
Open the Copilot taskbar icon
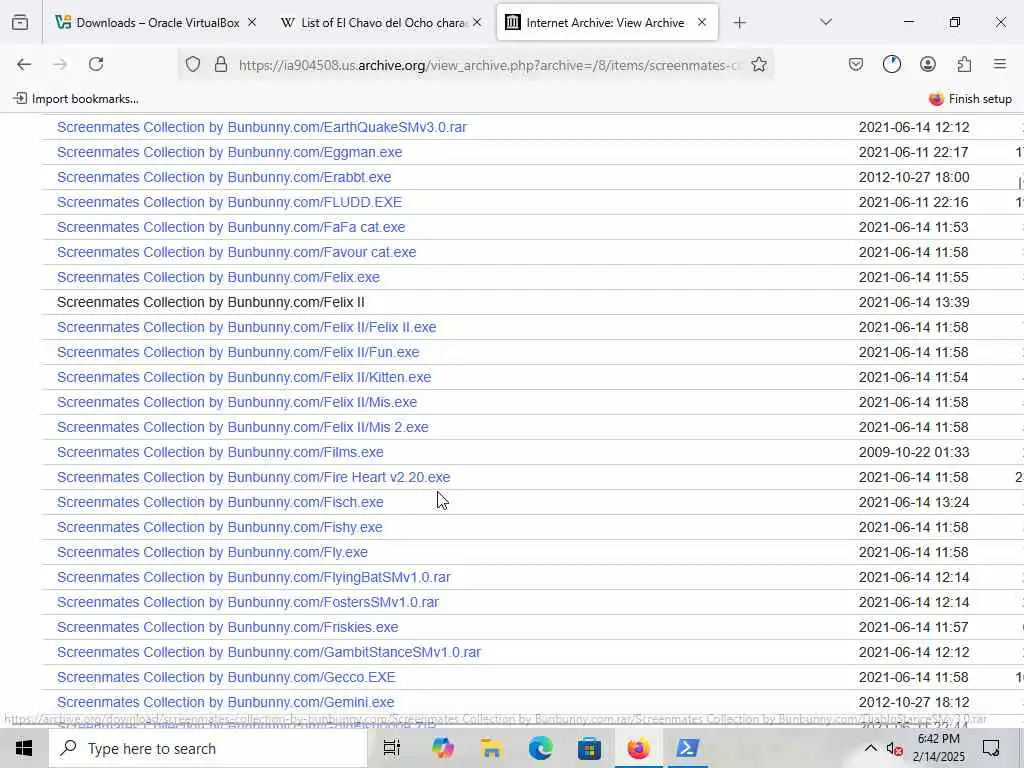(442, 748)
